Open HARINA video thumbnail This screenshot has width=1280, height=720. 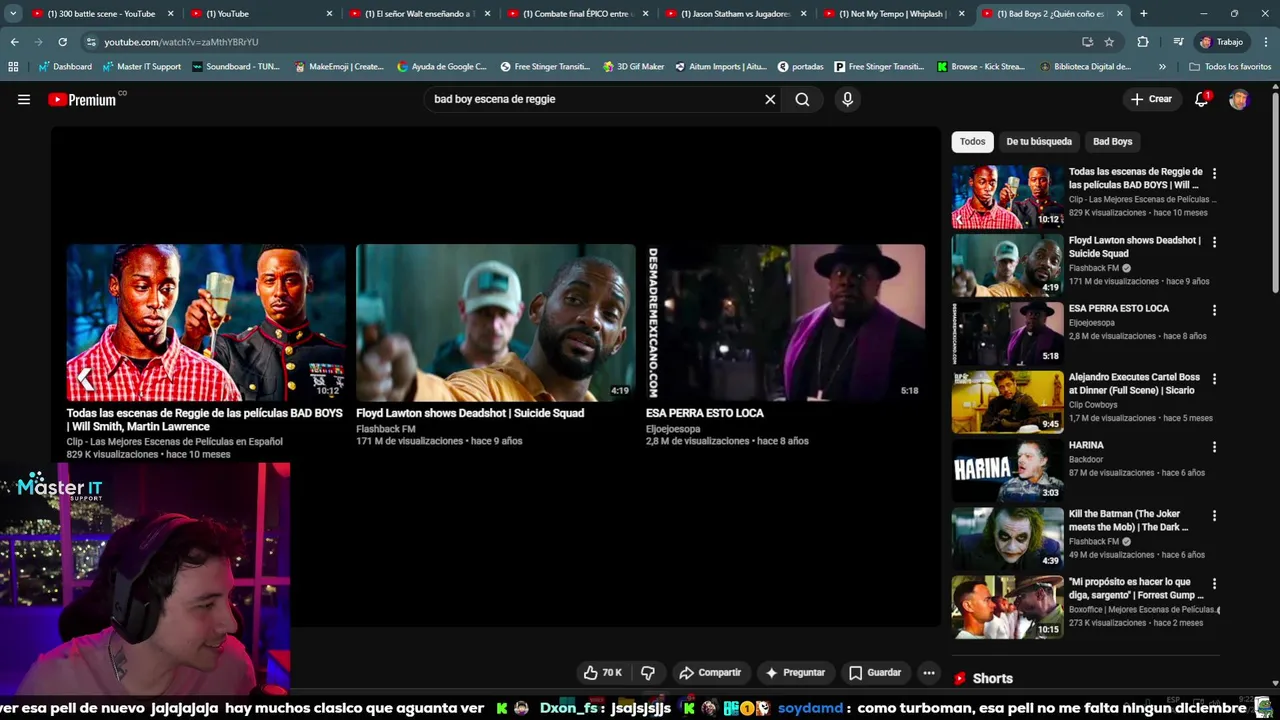tap(1007, 470)
